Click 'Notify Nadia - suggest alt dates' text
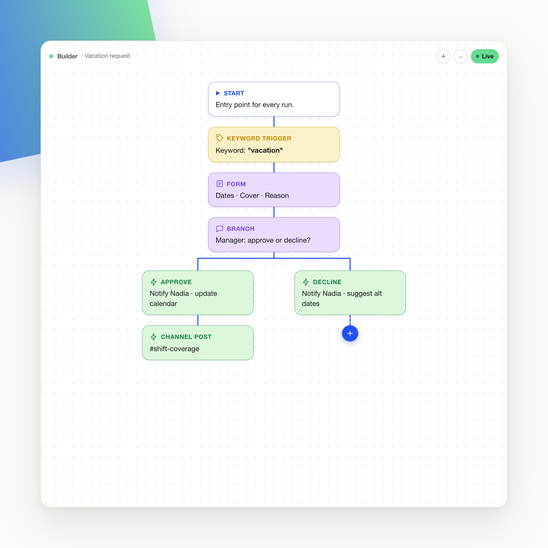Screen dimensions: 548x548 (x=342, y=298)
